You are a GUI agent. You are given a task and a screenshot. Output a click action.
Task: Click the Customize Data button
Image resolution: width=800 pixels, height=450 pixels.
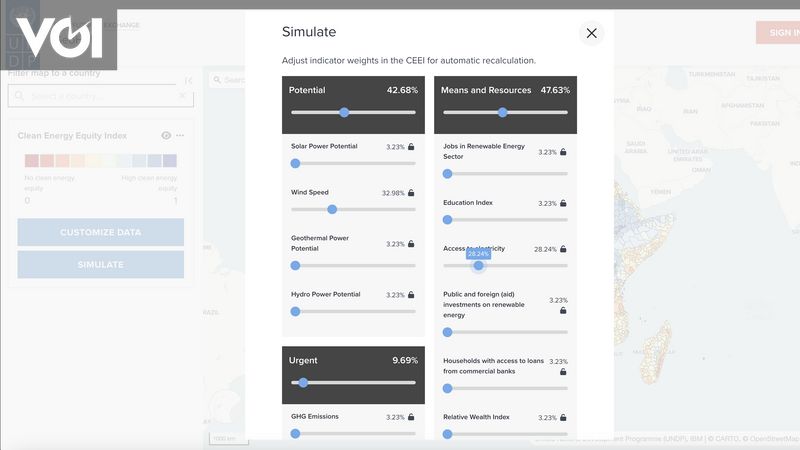101,232
